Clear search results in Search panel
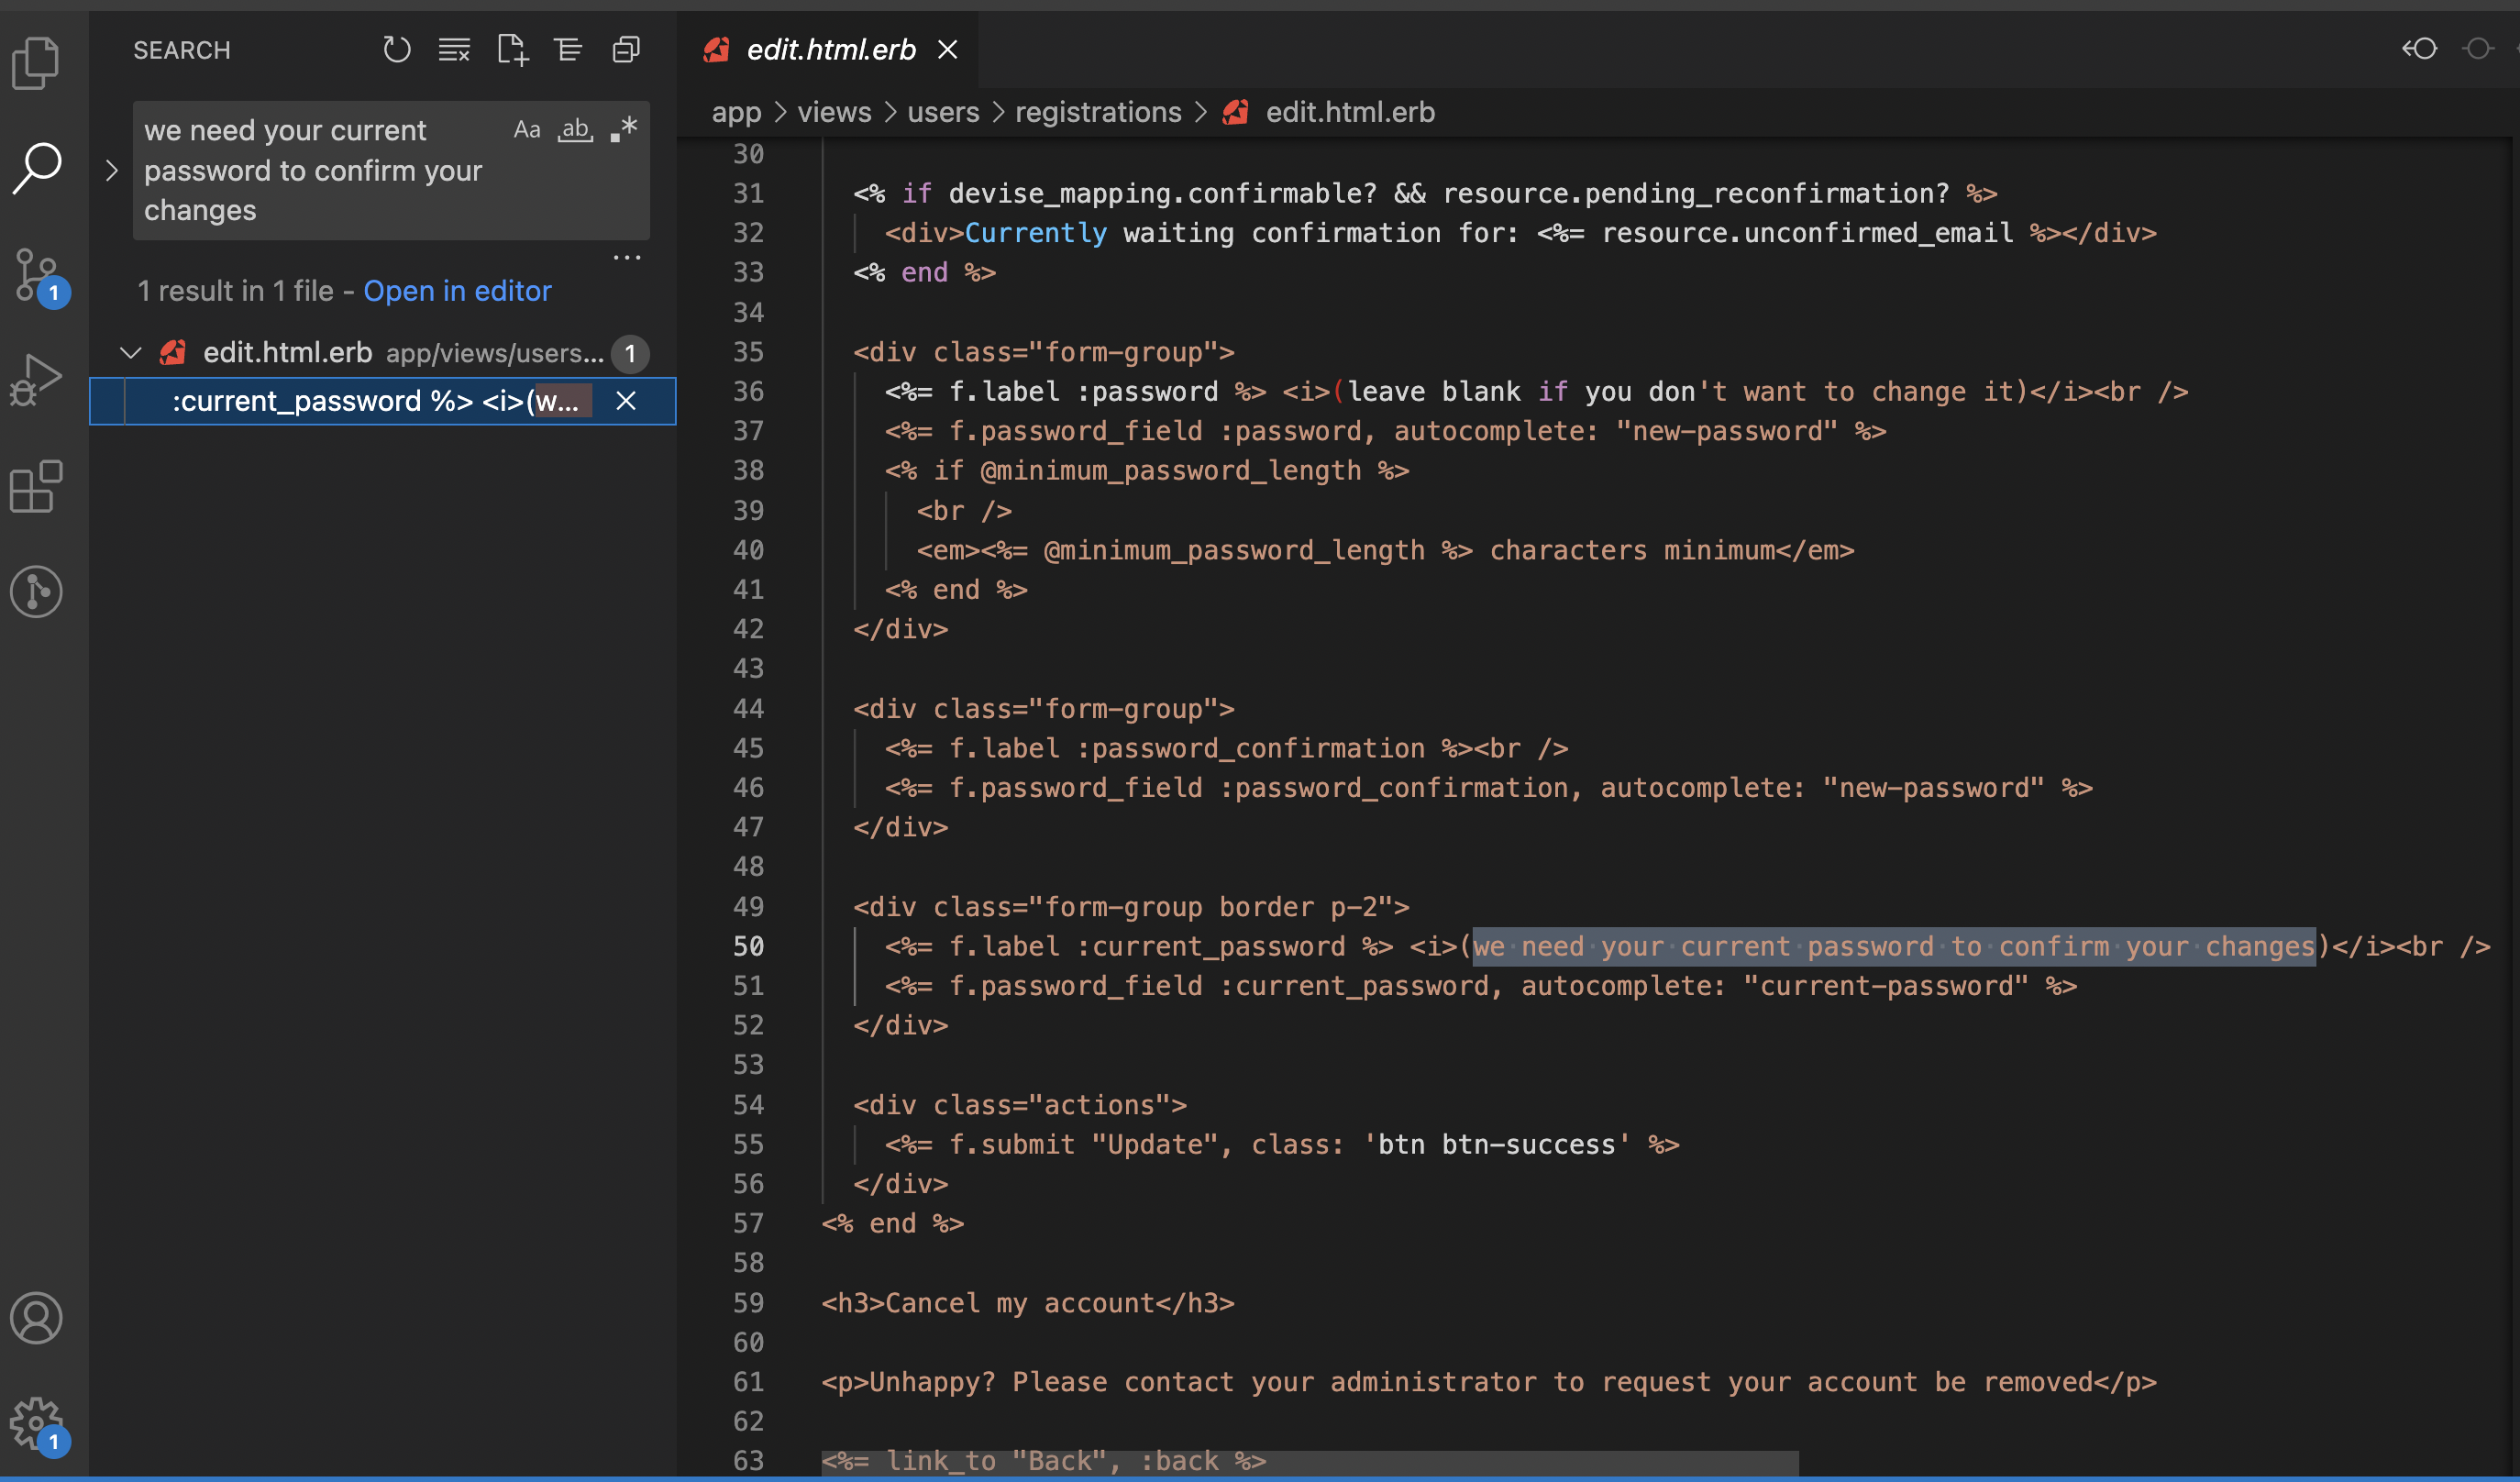 454,49
